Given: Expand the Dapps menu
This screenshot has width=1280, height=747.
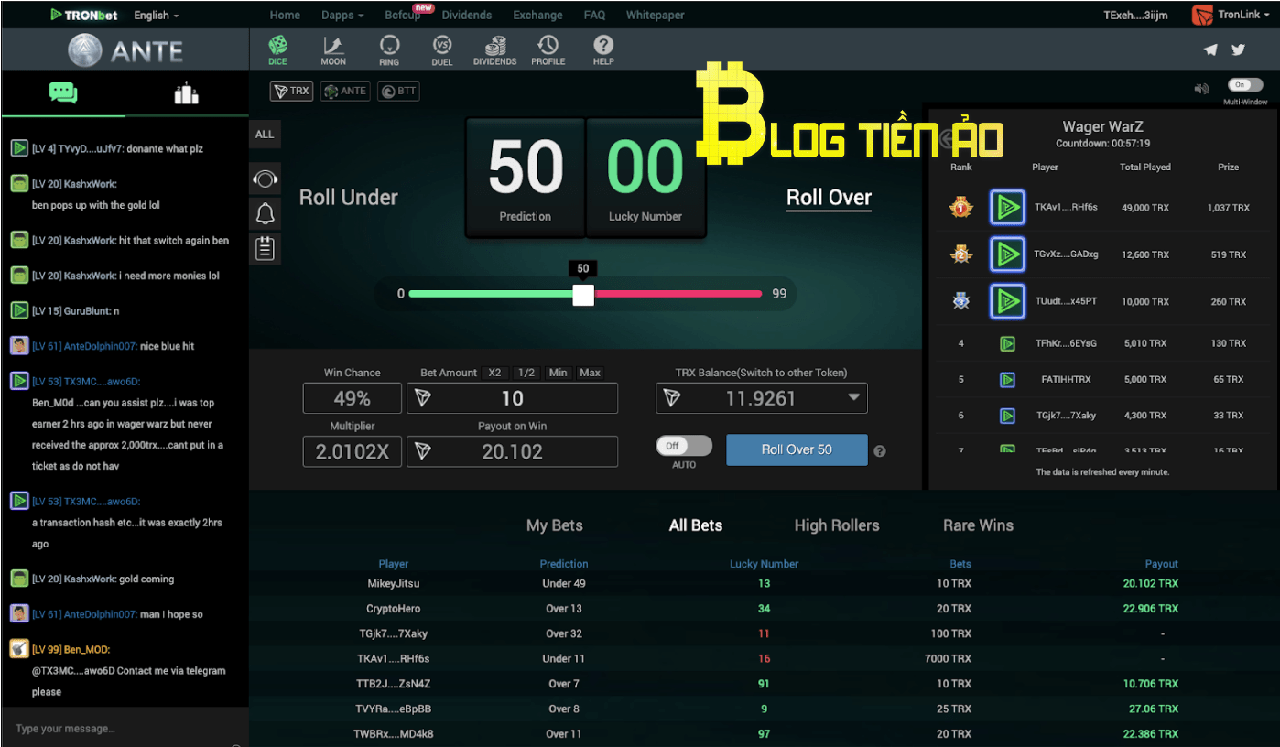Looking at the screenshot, I should [343, 15].
